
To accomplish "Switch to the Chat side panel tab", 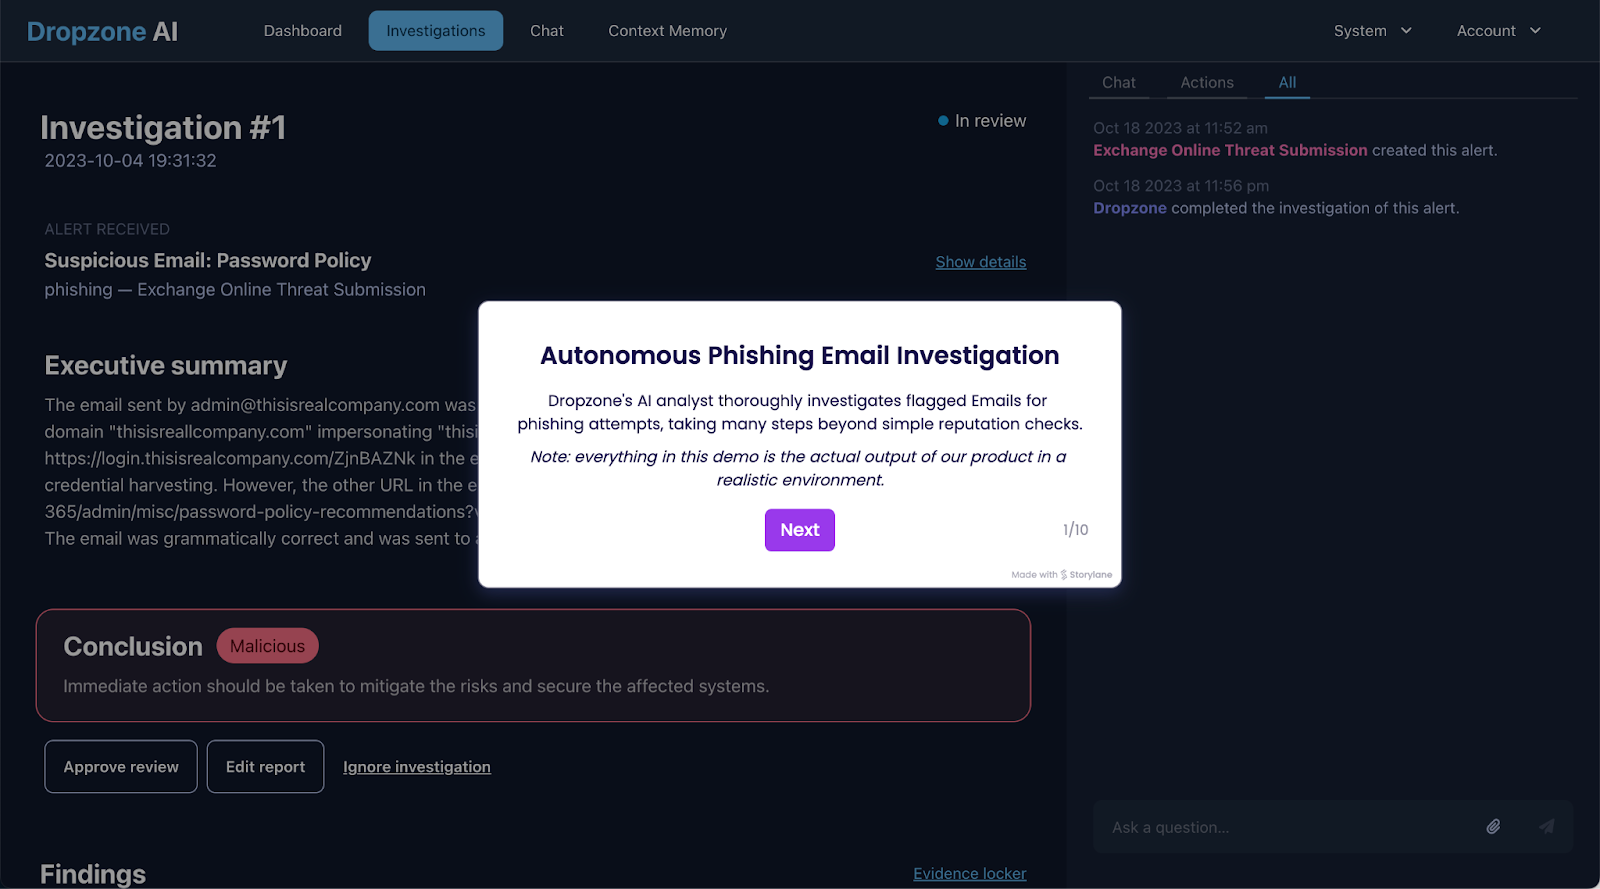I will pyautogui.click(x=1119, y=83).
